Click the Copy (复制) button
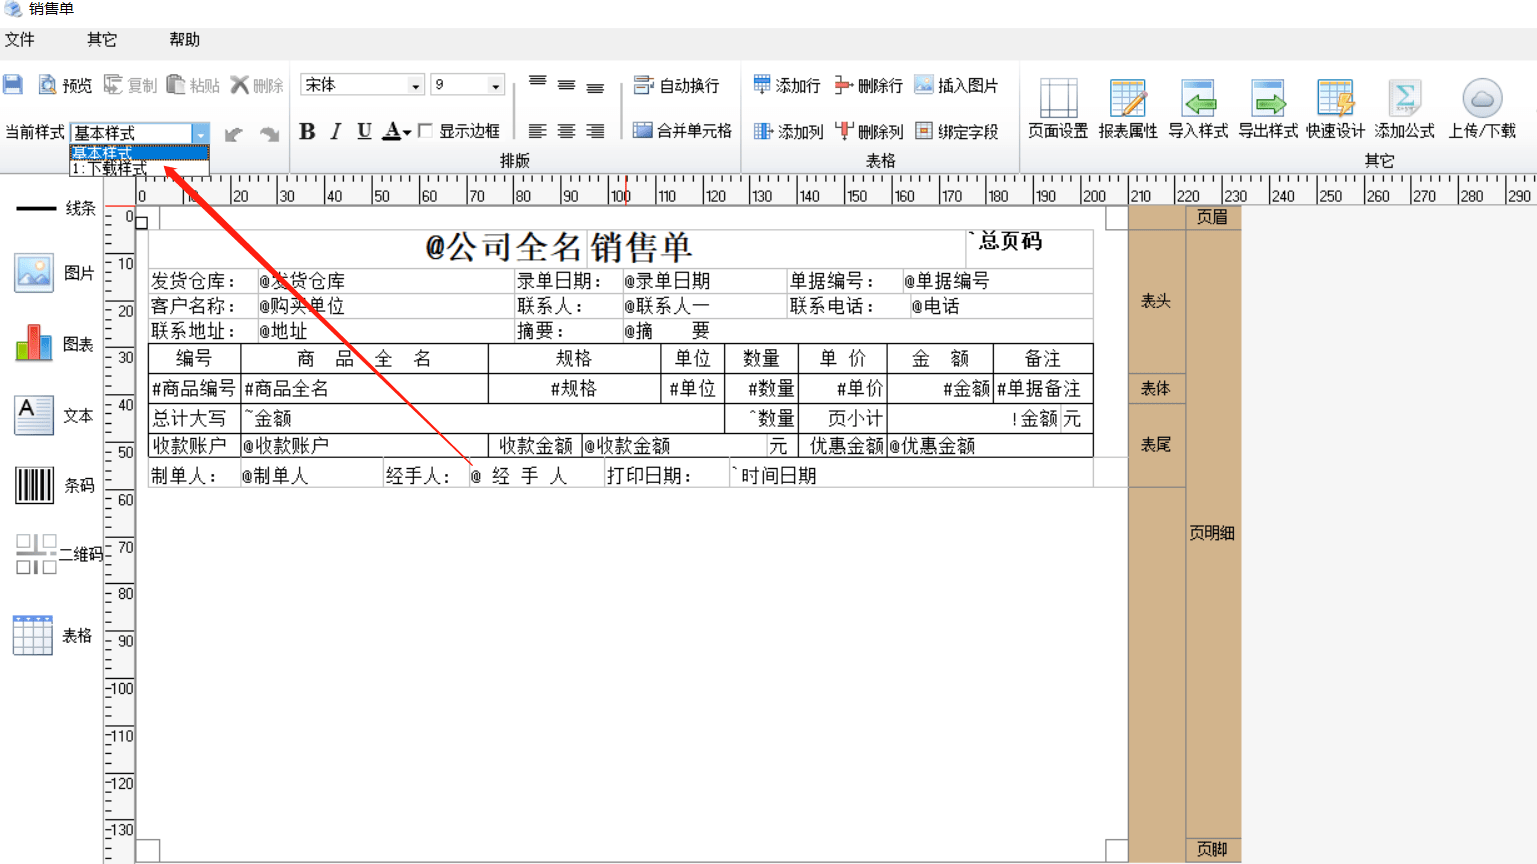Viewport: 1537px width, 864px height. [x=130, y=86]
